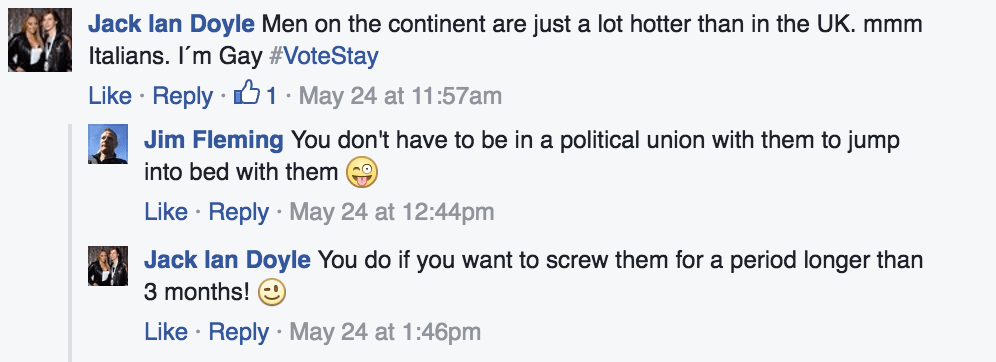Image resolution: width=996 pixels, height=362 pixels.
Task: Like Jim Fleming's reply
Action: click(166, 212)
